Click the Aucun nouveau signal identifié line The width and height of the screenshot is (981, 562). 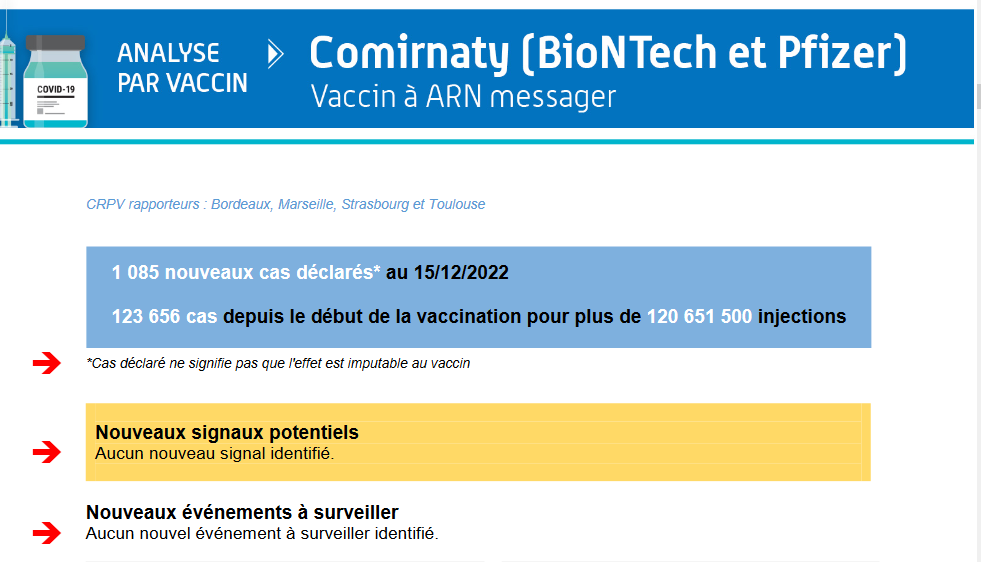coord(215,453)
